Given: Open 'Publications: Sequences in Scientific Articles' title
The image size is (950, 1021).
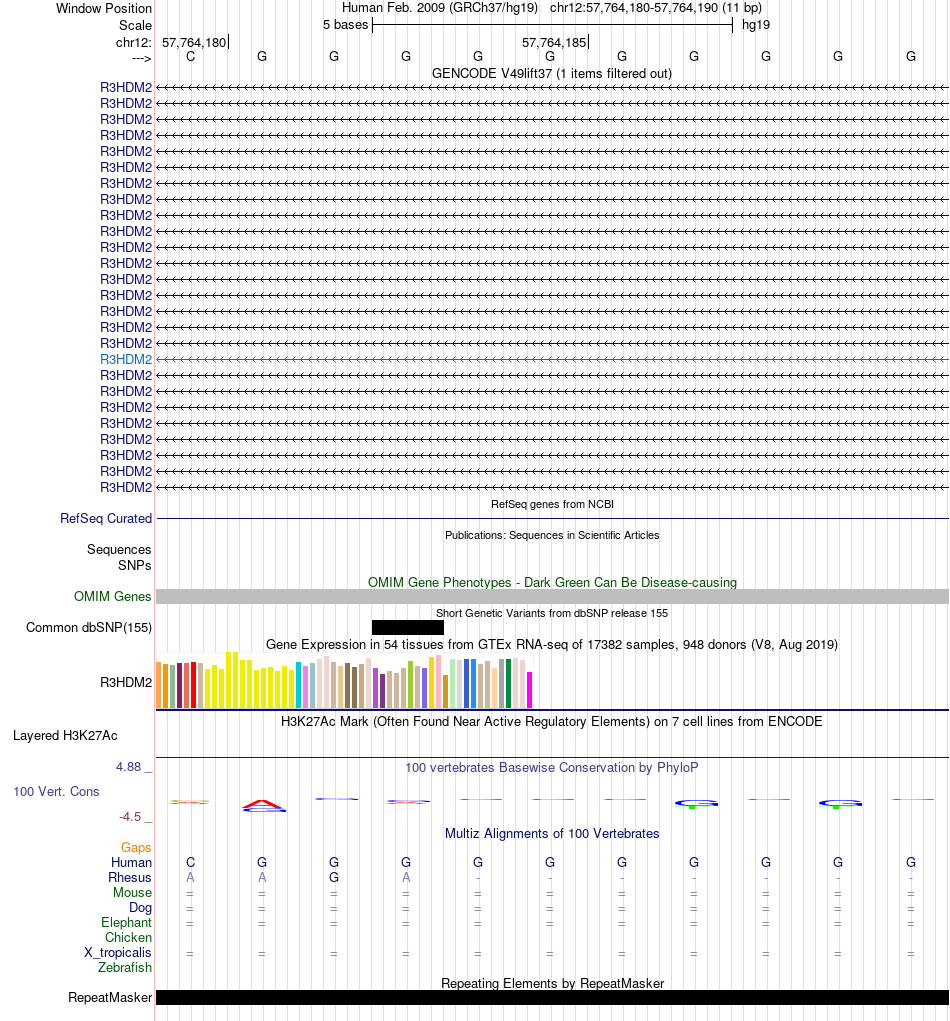Looking at the screenshot, I should point(552,535).
